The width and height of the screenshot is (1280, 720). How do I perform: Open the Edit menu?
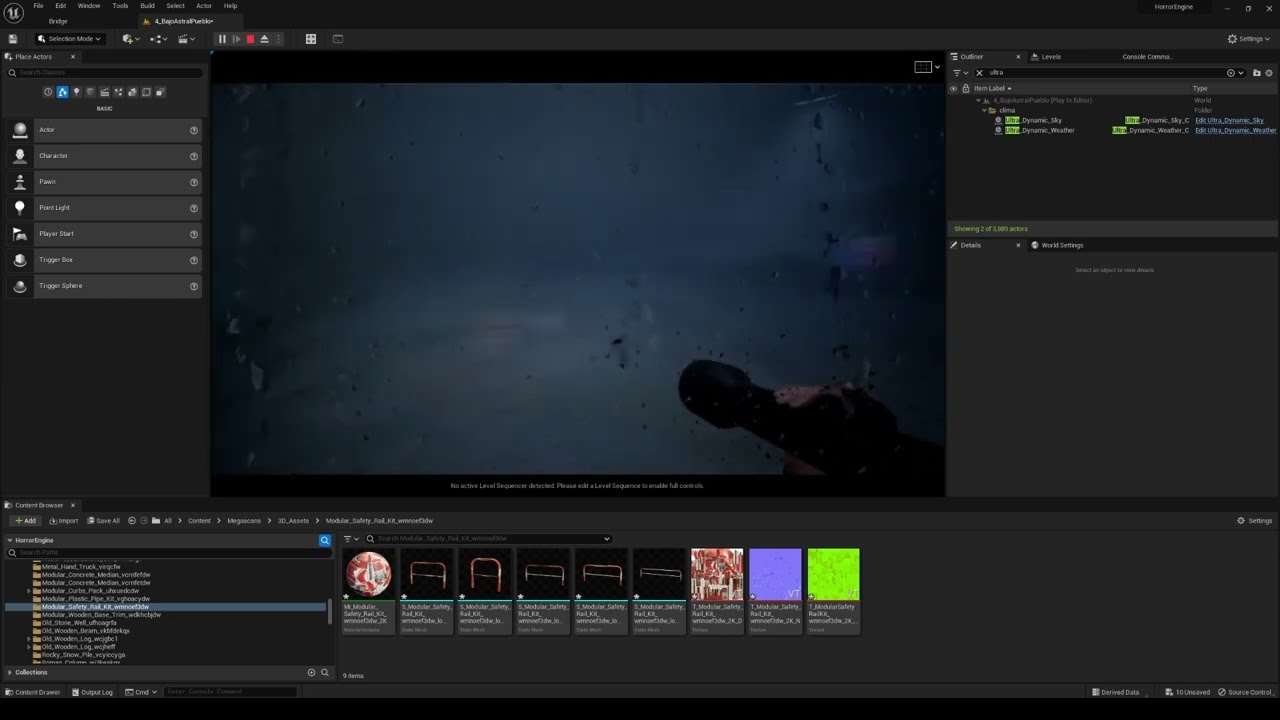pyautogui.click(x=60, y=6)
